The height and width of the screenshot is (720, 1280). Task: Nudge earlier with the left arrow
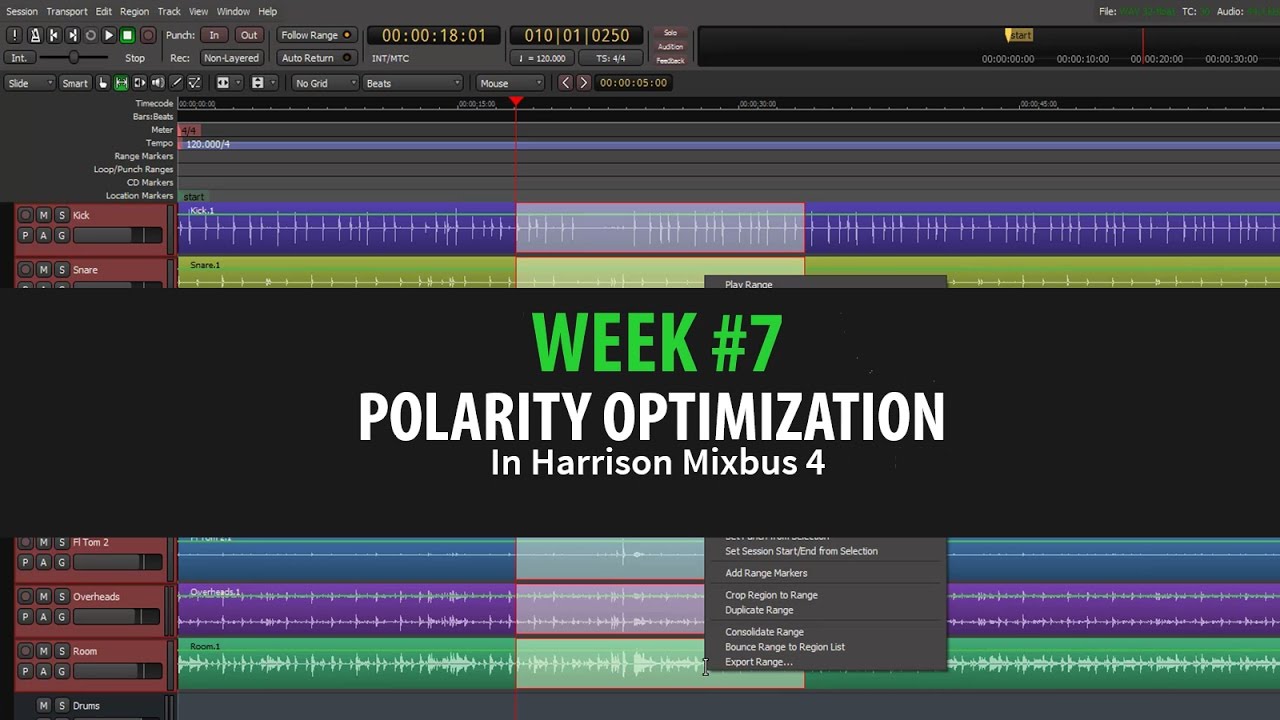click(565, 83)
